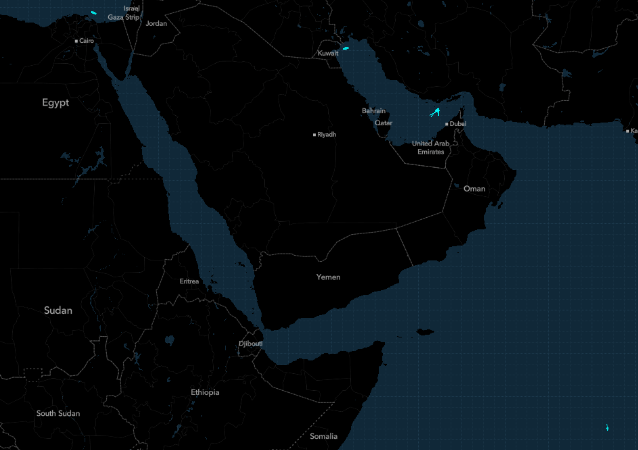This screenshot has width=638, height=450.
Task: Click the Gaza Strip label
Action: pyautogui.click(x=124, y=17)
